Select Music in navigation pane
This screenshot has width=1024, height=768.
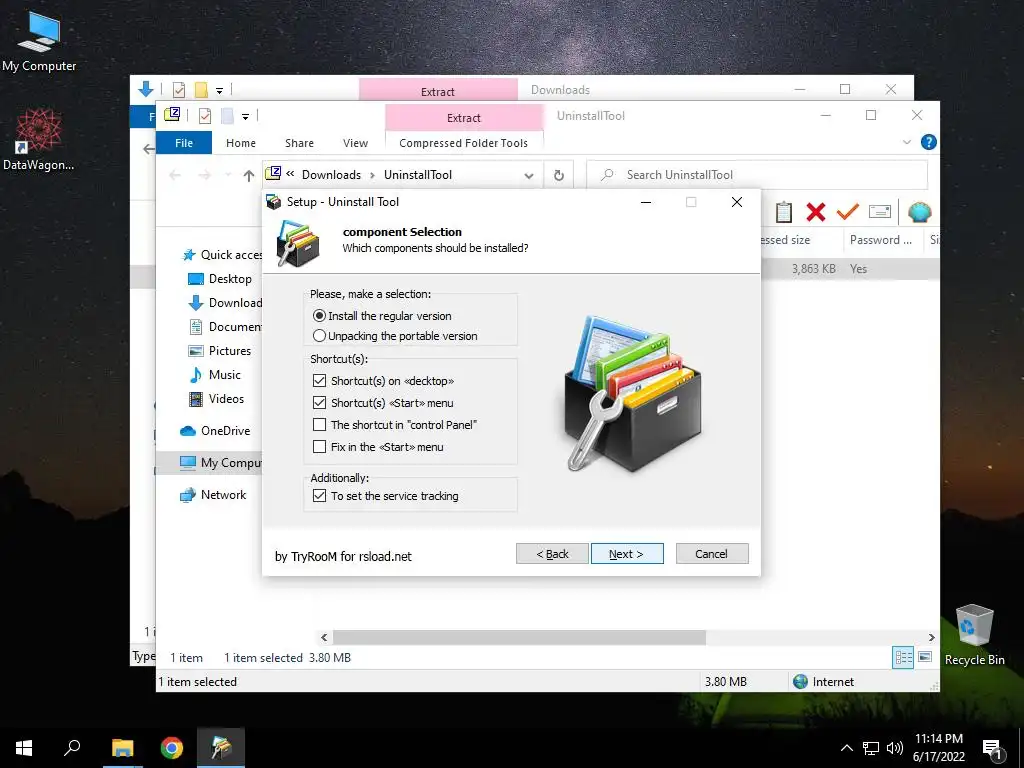coord(215,375)
